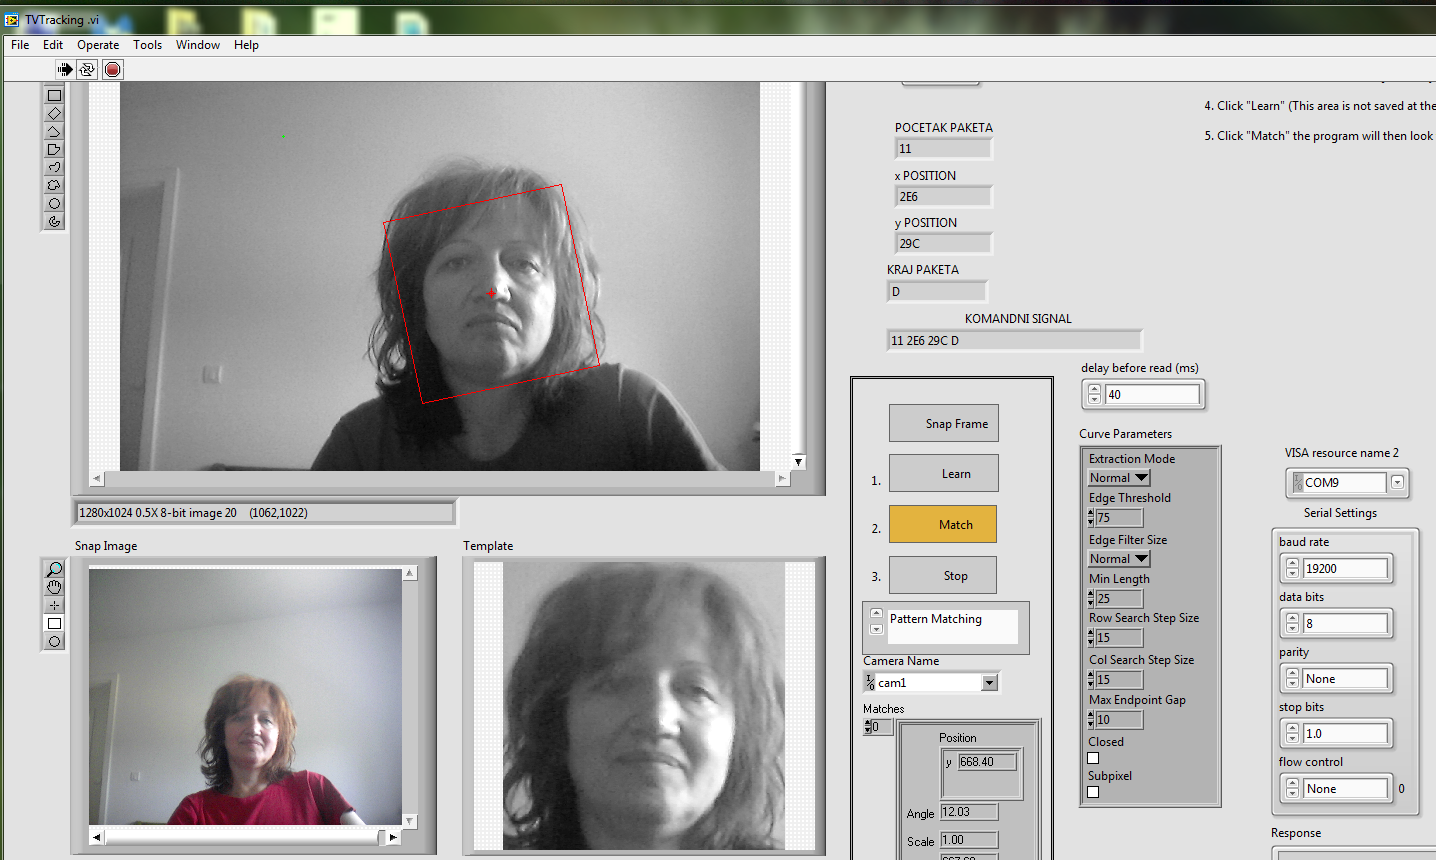The image size is (1436, 860).
Task: Open the Operate menu
Action: pos(98,45)
